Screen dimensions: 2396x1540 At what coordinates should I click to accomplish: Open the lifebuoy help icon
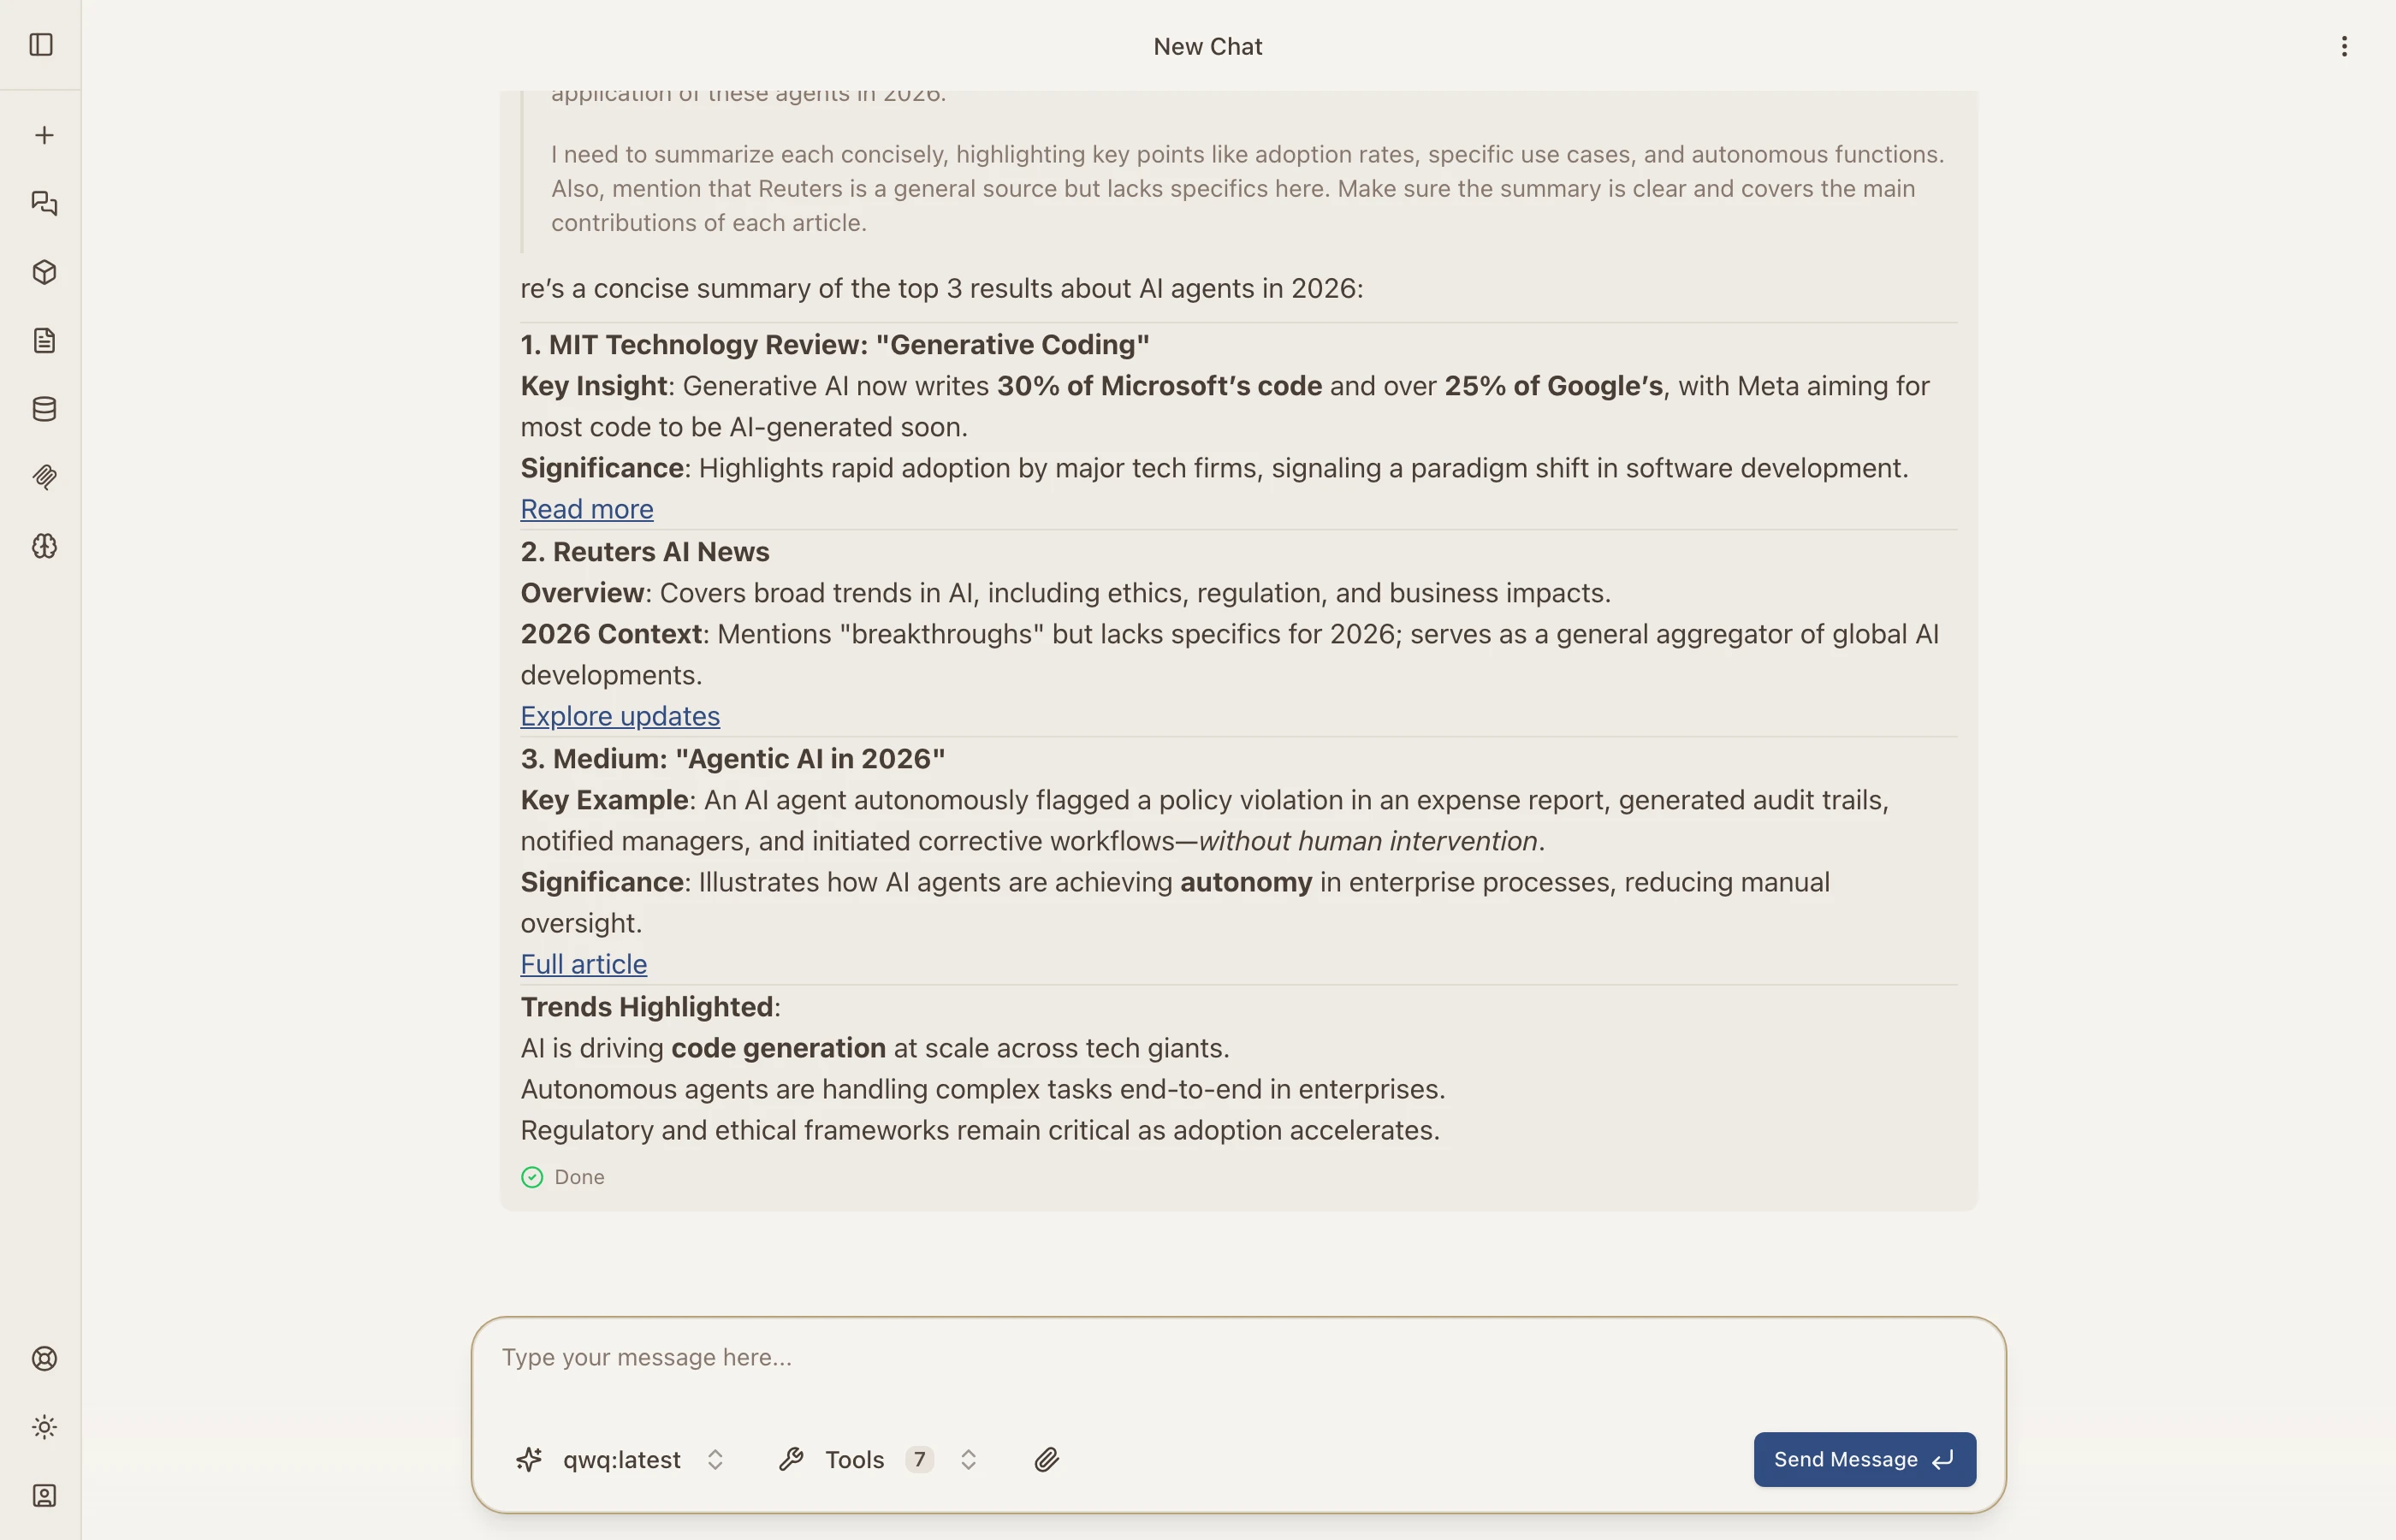[44, 1358]
